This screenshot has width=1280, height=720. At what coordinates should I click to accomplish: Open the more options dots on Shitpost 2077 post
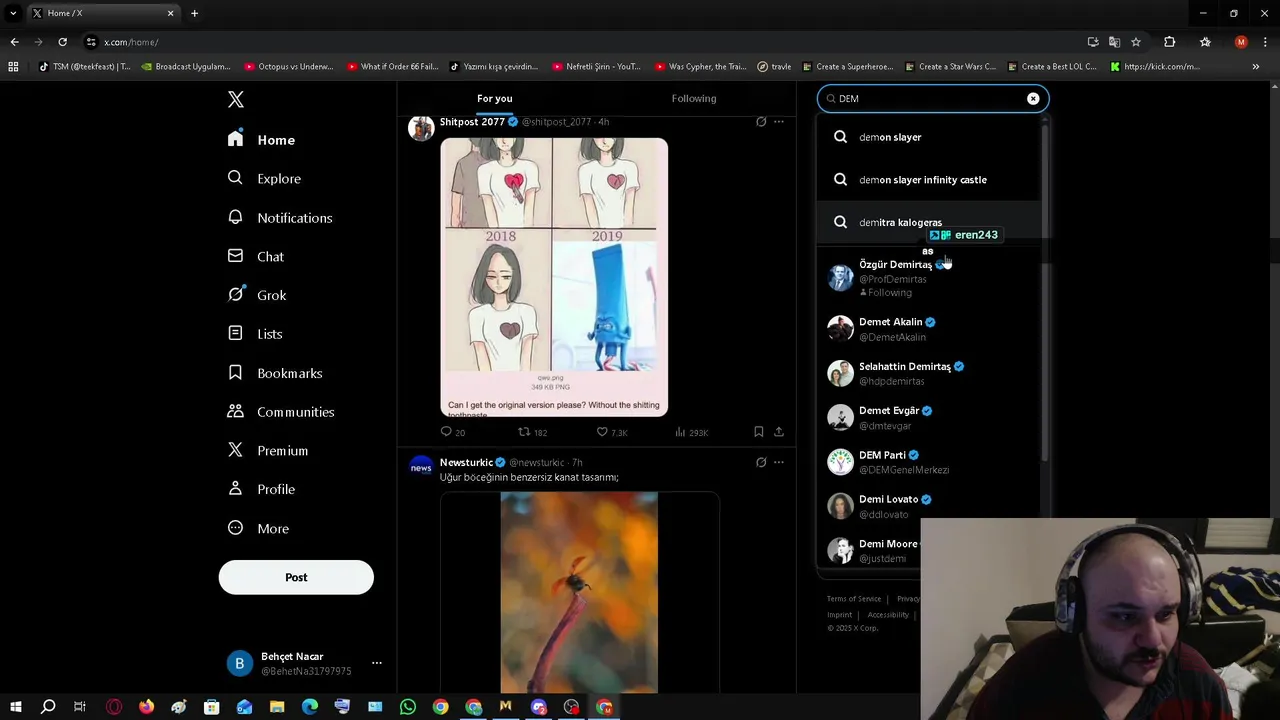779,122
